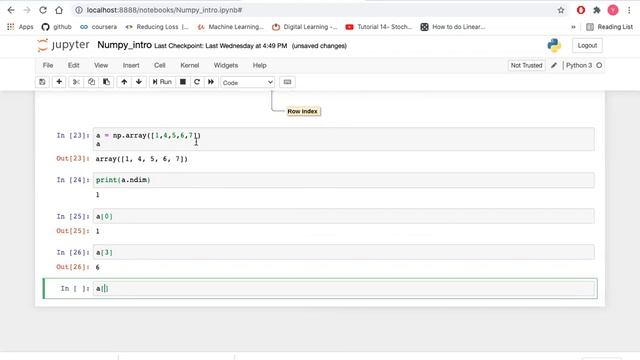Go forward in browser history
Viewport: 640px width, 360px height.
[27, 10]
